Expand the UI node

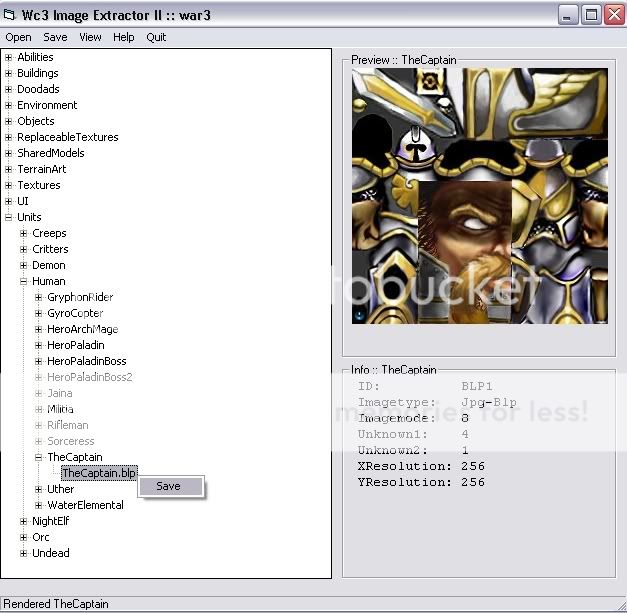(8, 202)
